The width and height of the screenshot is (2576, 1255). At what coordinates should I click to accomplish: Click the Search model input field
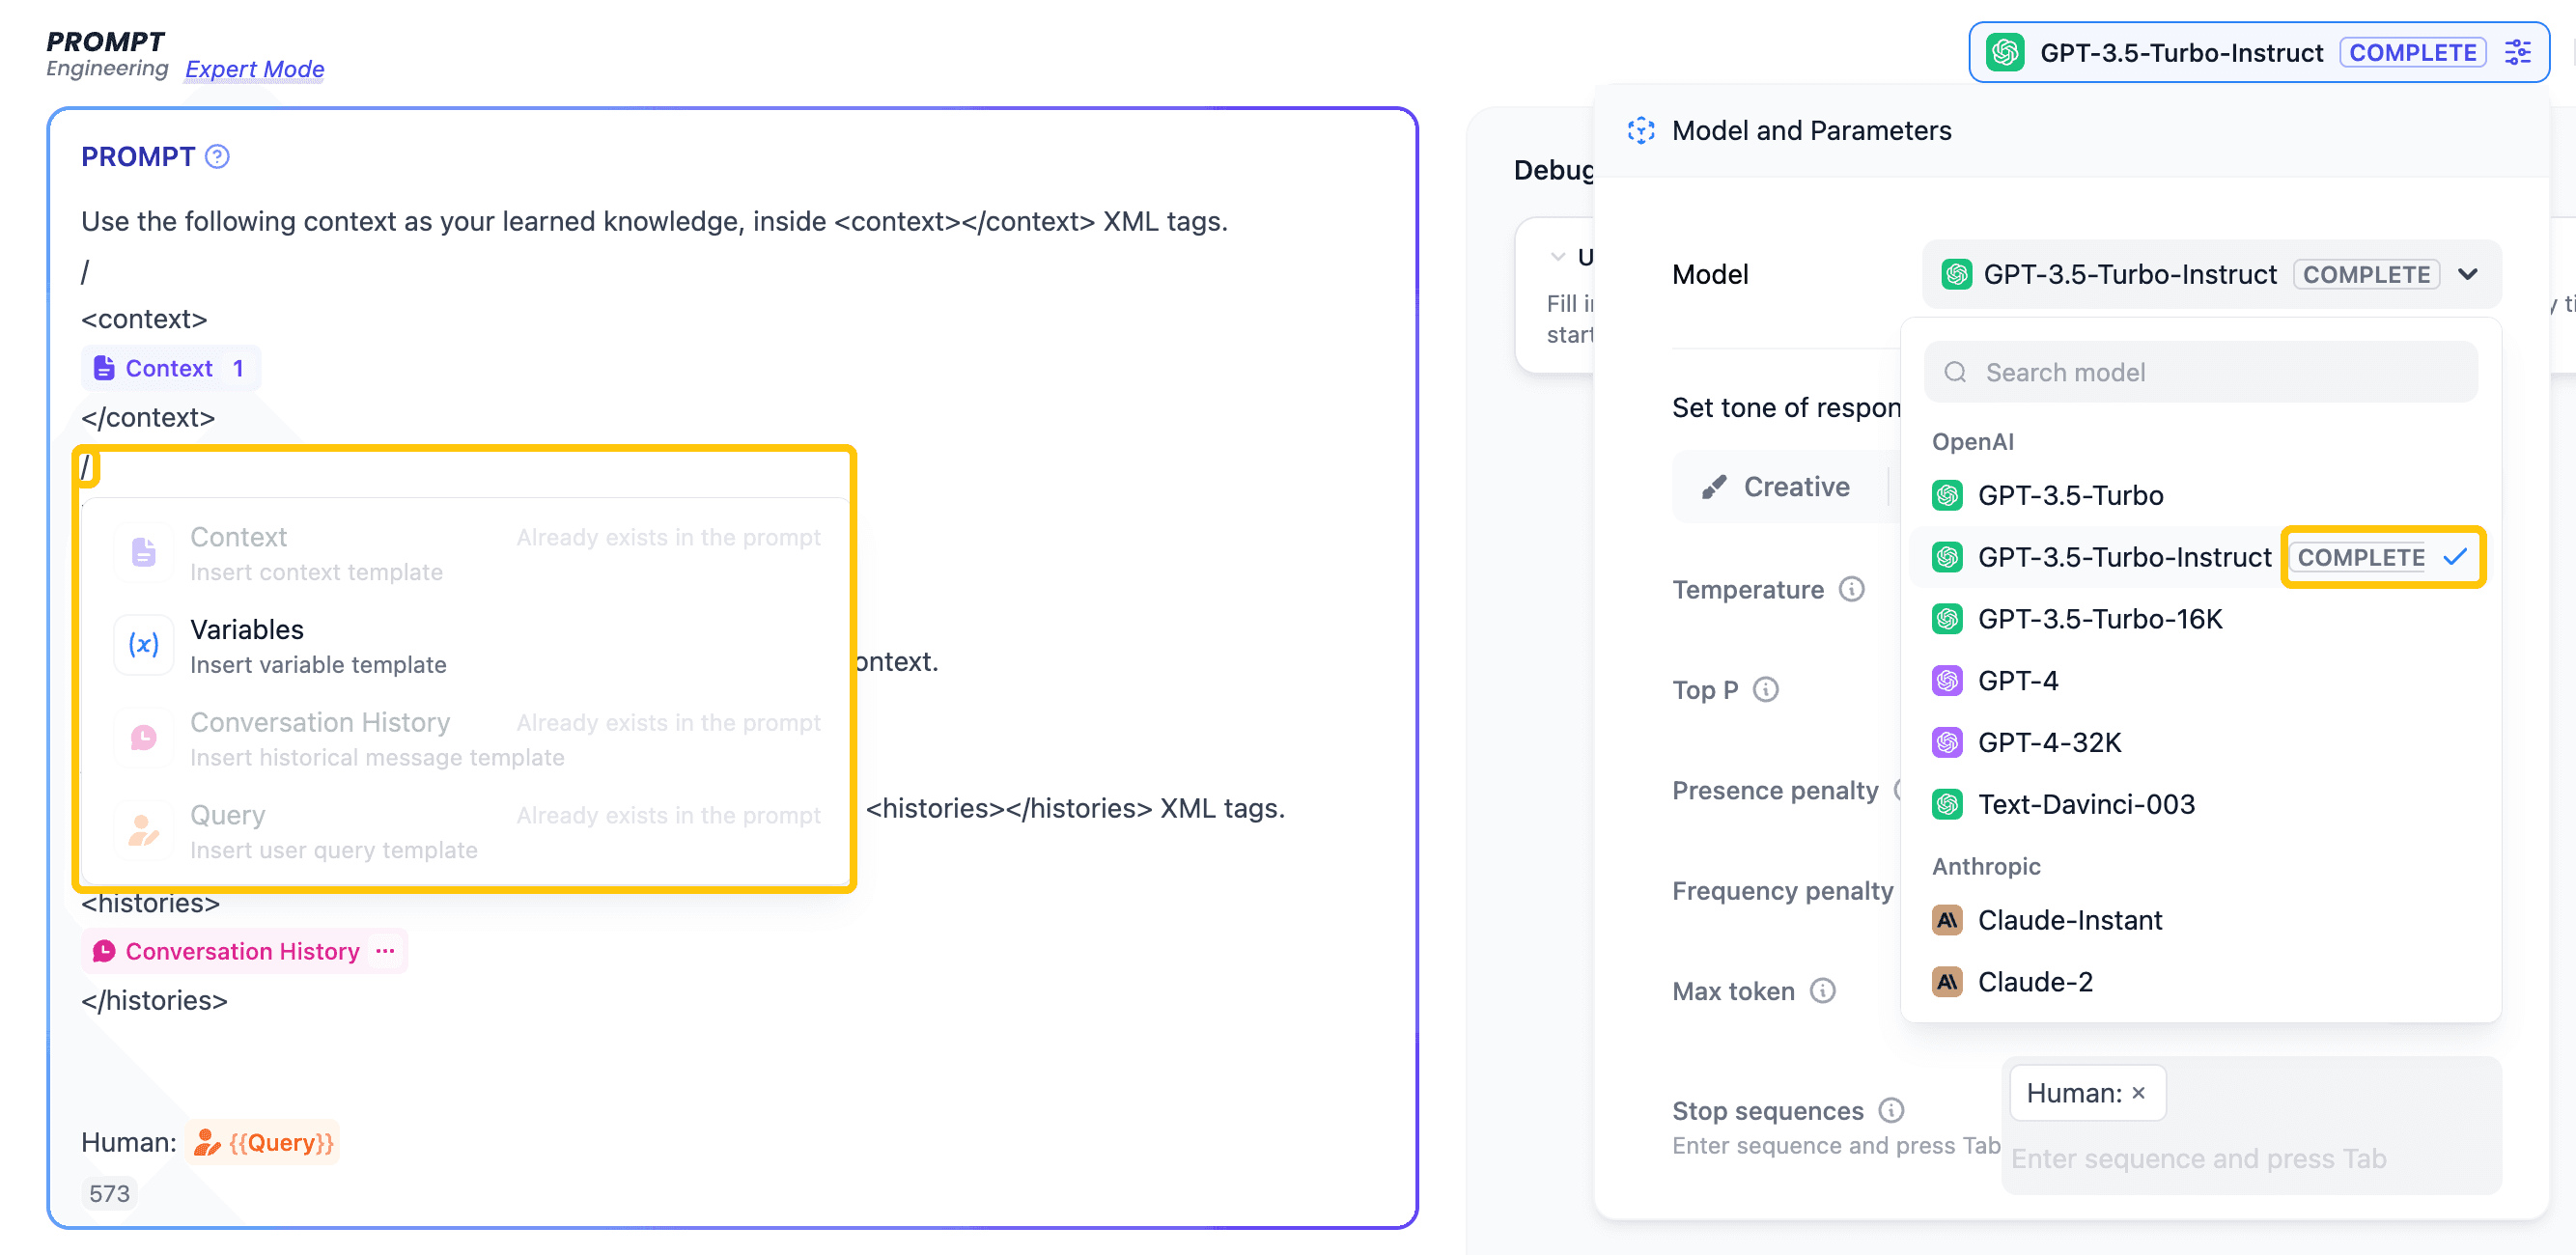tap(2200, 372)
